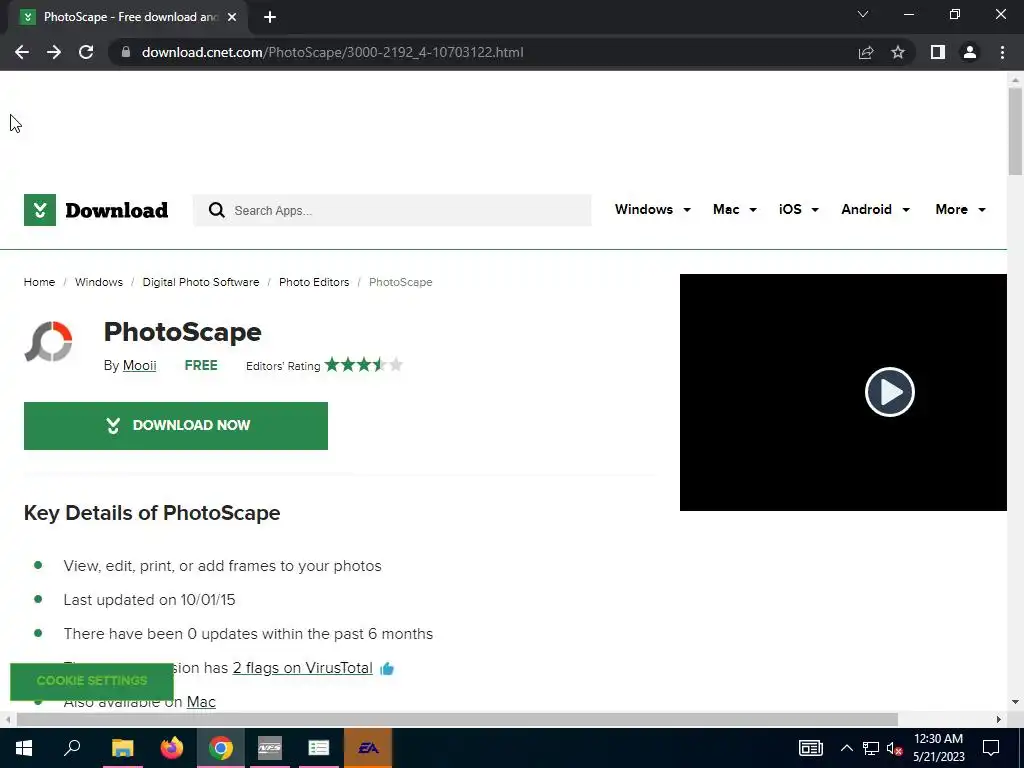Click the vertical scrollbar thumb

pyautogui.click(x=1016, y=131)
